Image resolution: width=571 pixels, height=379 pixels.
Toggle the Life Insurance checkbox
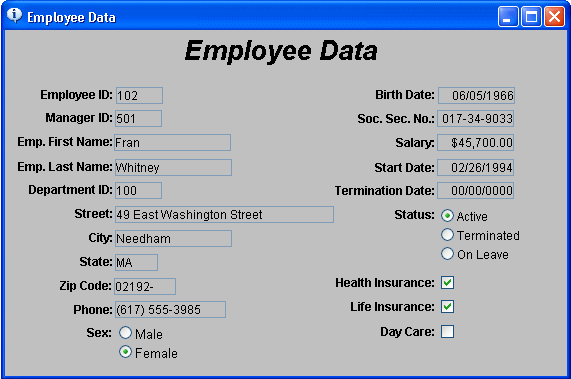(447, 307)
